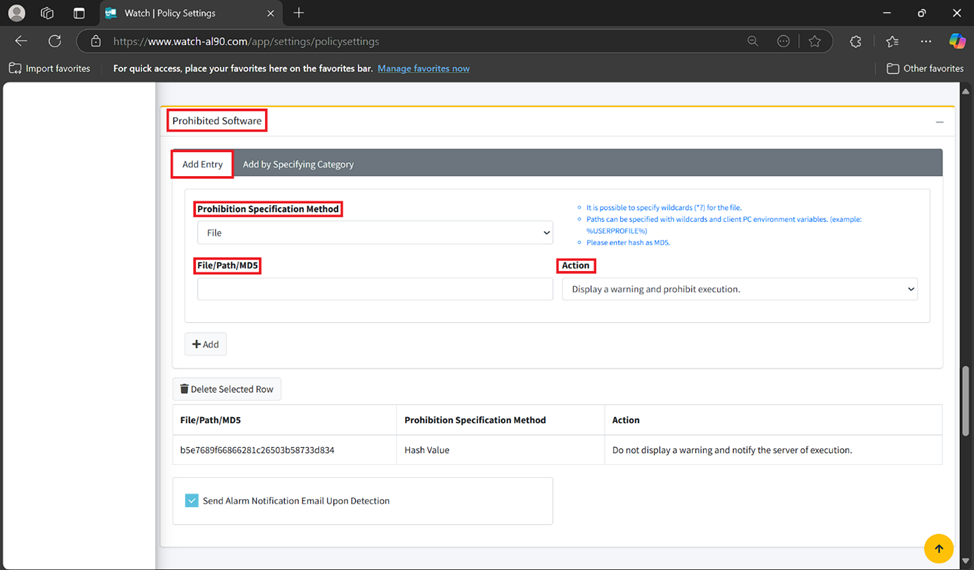Click the Add button
Image resolution: width=974 pixels, height=570 pixels.
[x=206, y=344]
